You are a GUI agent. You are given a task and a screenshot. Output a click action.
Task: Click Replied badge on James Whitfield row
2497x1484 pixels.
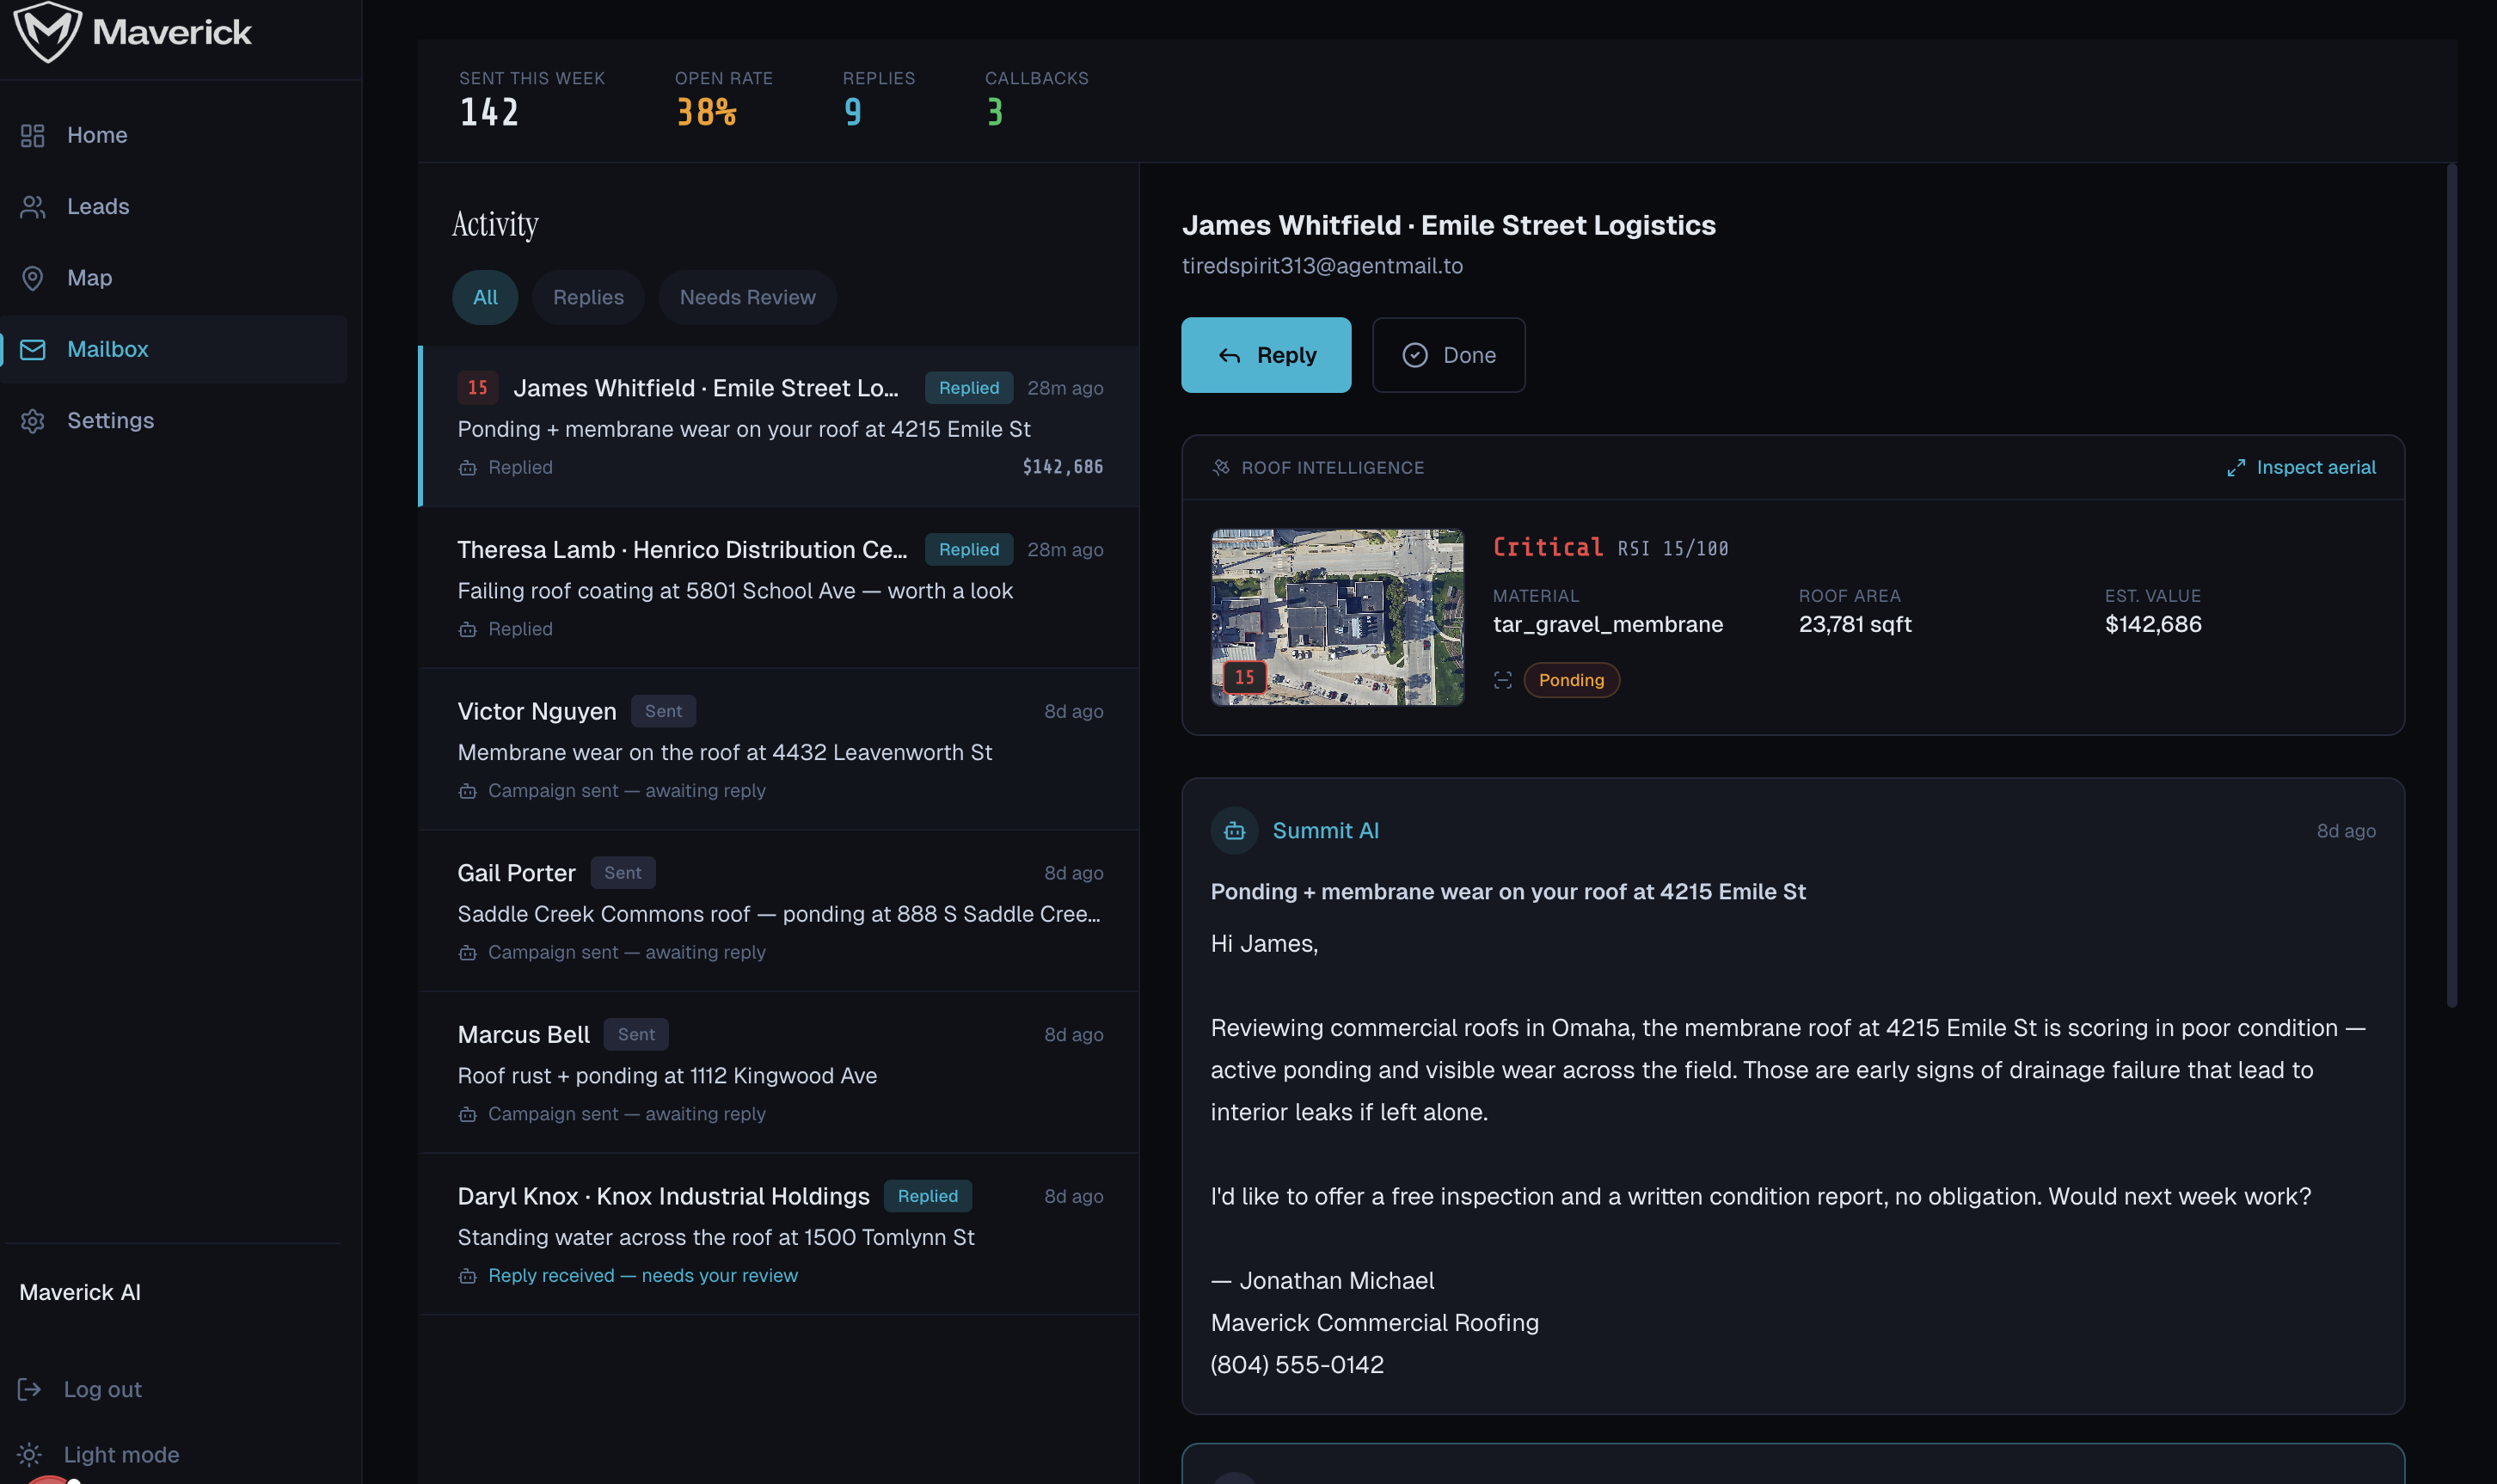click(968, 388)
